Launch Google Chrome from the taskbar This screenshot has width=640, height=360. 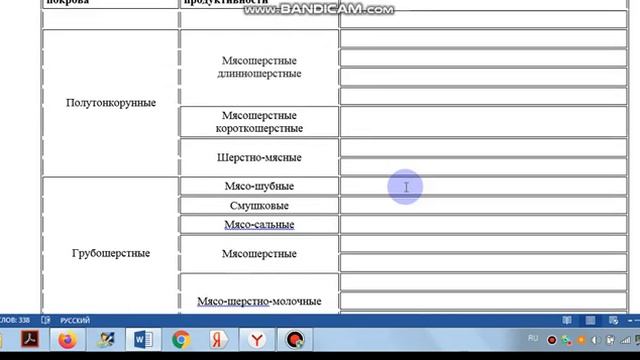[x=181, y=340]
